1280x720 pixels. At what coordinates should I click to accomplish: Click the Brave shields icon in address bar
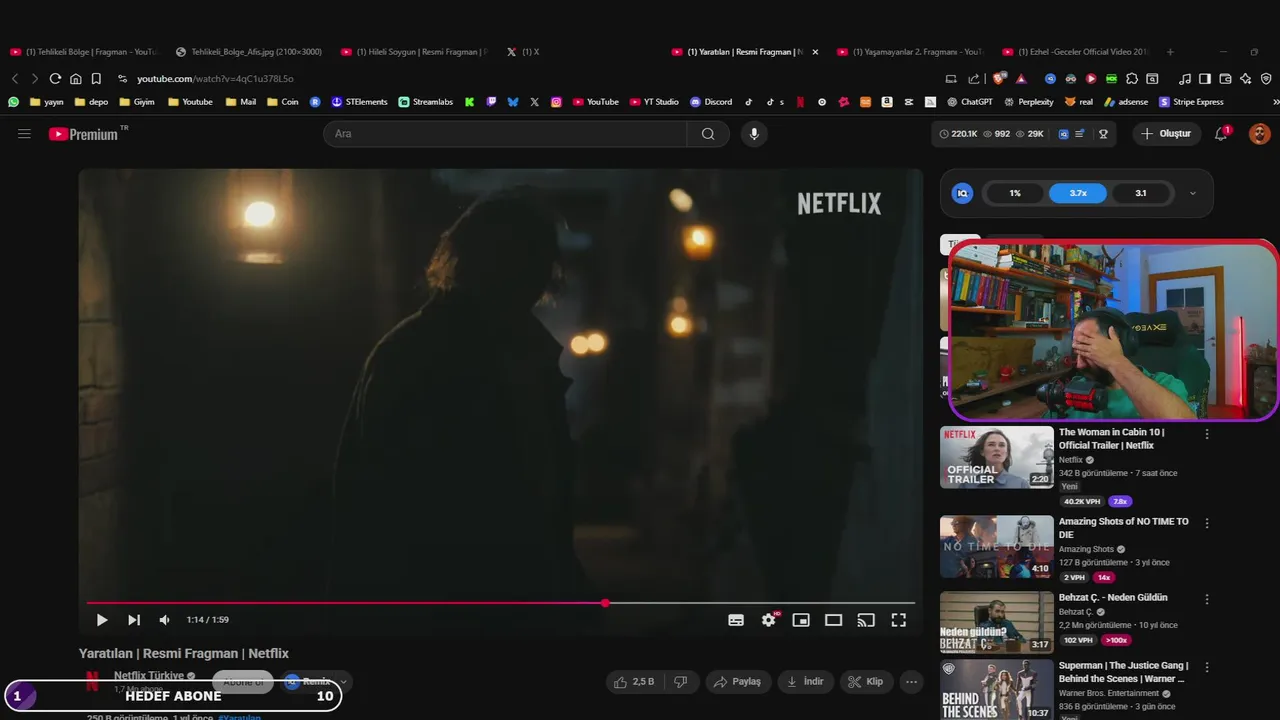click(x=999, y=79)
